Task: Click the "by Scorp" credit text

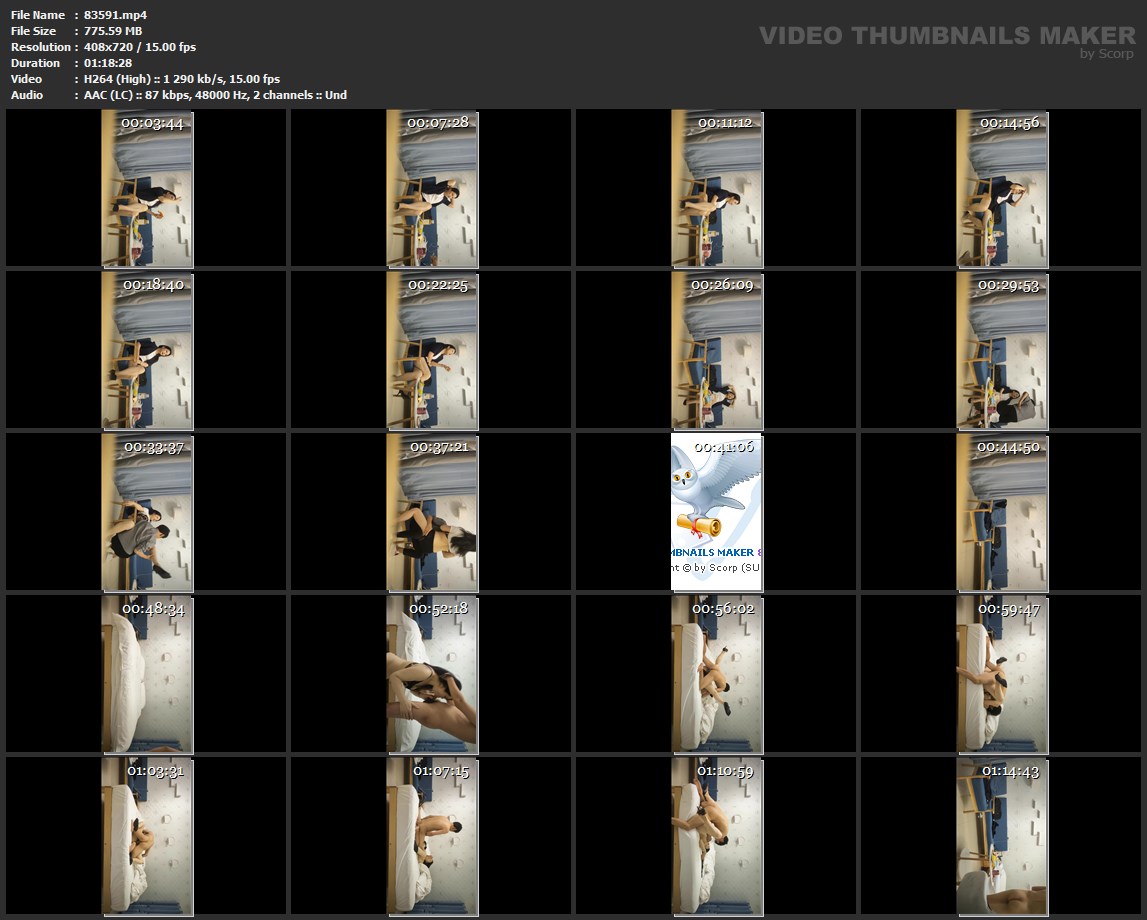Action: (1107, 54)
